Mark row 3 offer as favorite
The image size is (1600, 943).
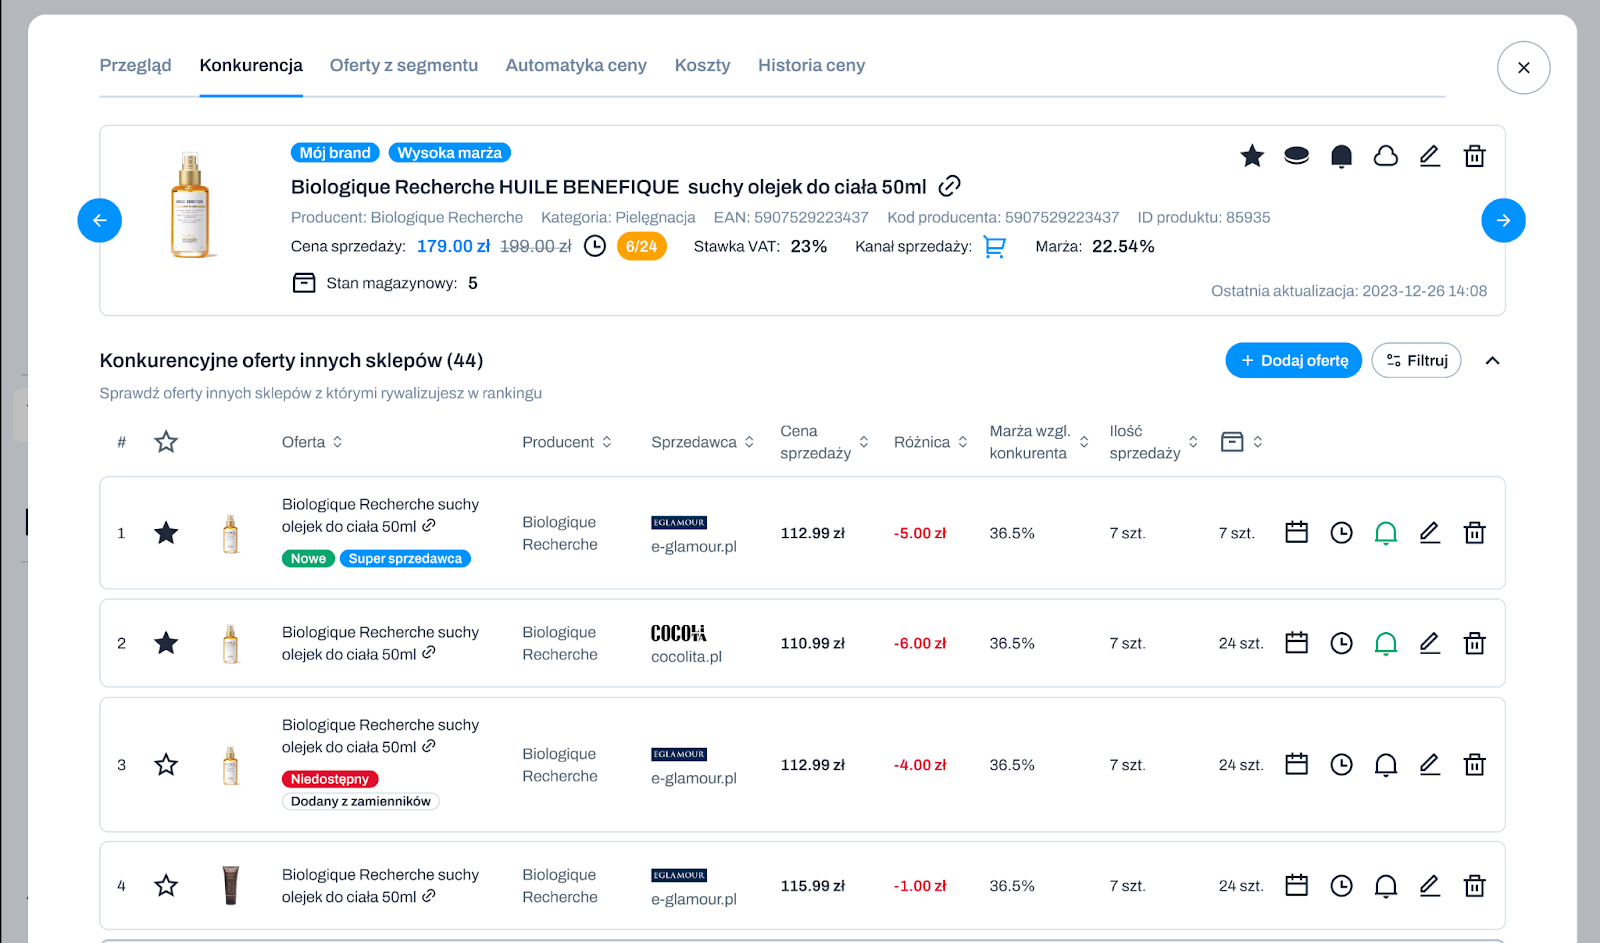pyautogui.click(x=166, y=765)
